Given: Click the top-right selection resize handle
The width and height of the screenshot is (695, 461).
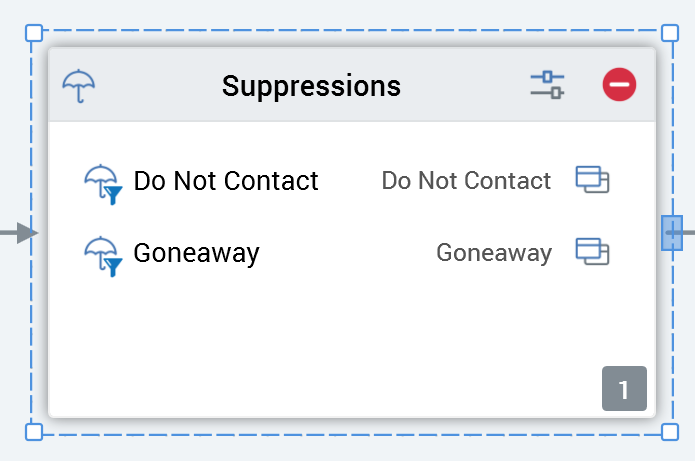Looking at the screenshot, I should (x=670, y=33).
